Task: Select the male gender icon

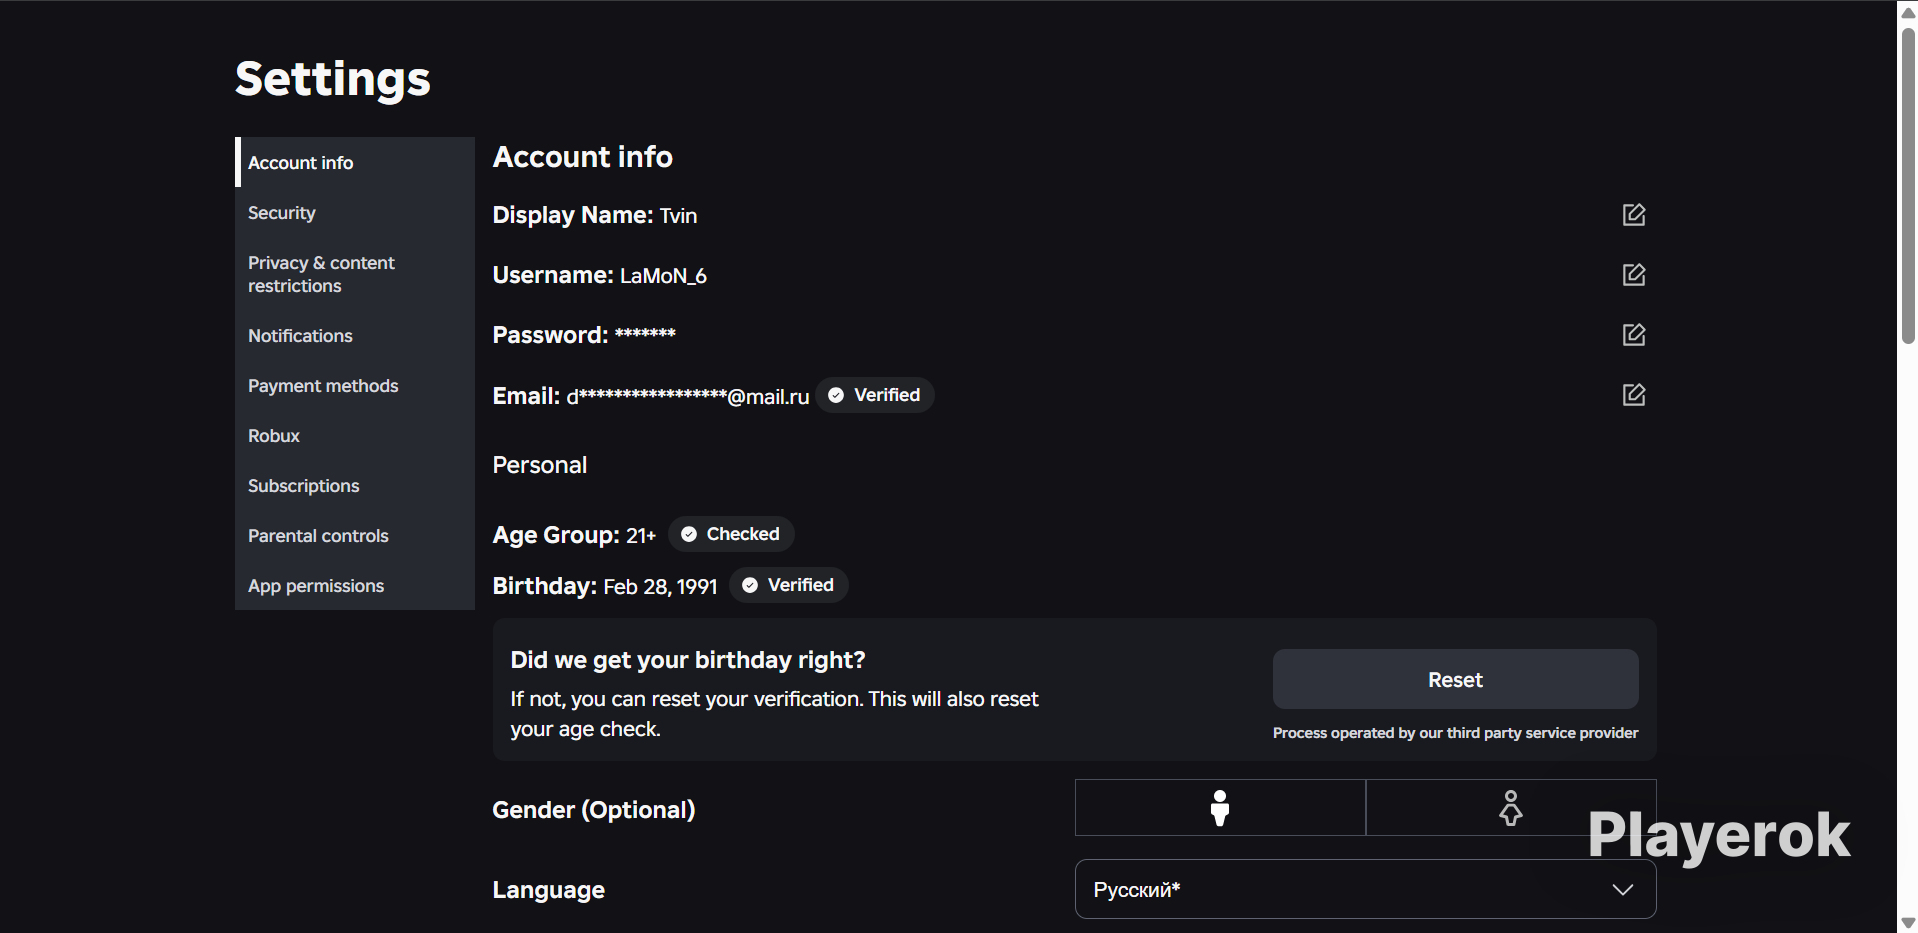Action: tap(1220, 808)
